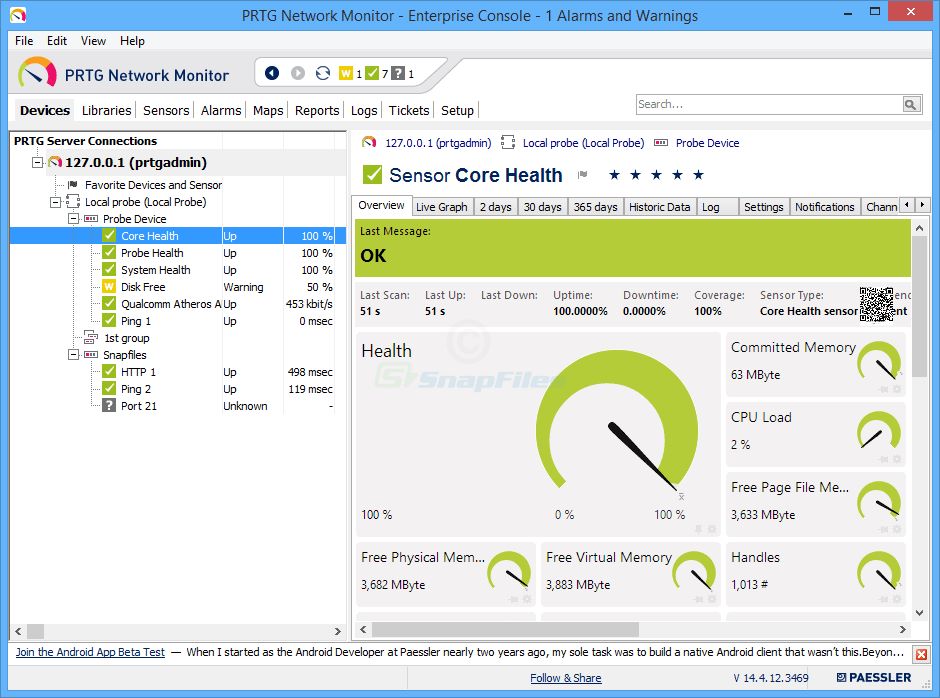
Task: Give the sensor a five-star priority rating
Action: tap(697, 175)
